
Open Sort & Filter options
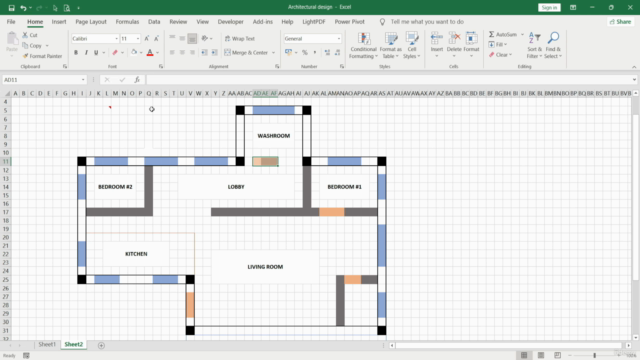click(x=534, y=45)
